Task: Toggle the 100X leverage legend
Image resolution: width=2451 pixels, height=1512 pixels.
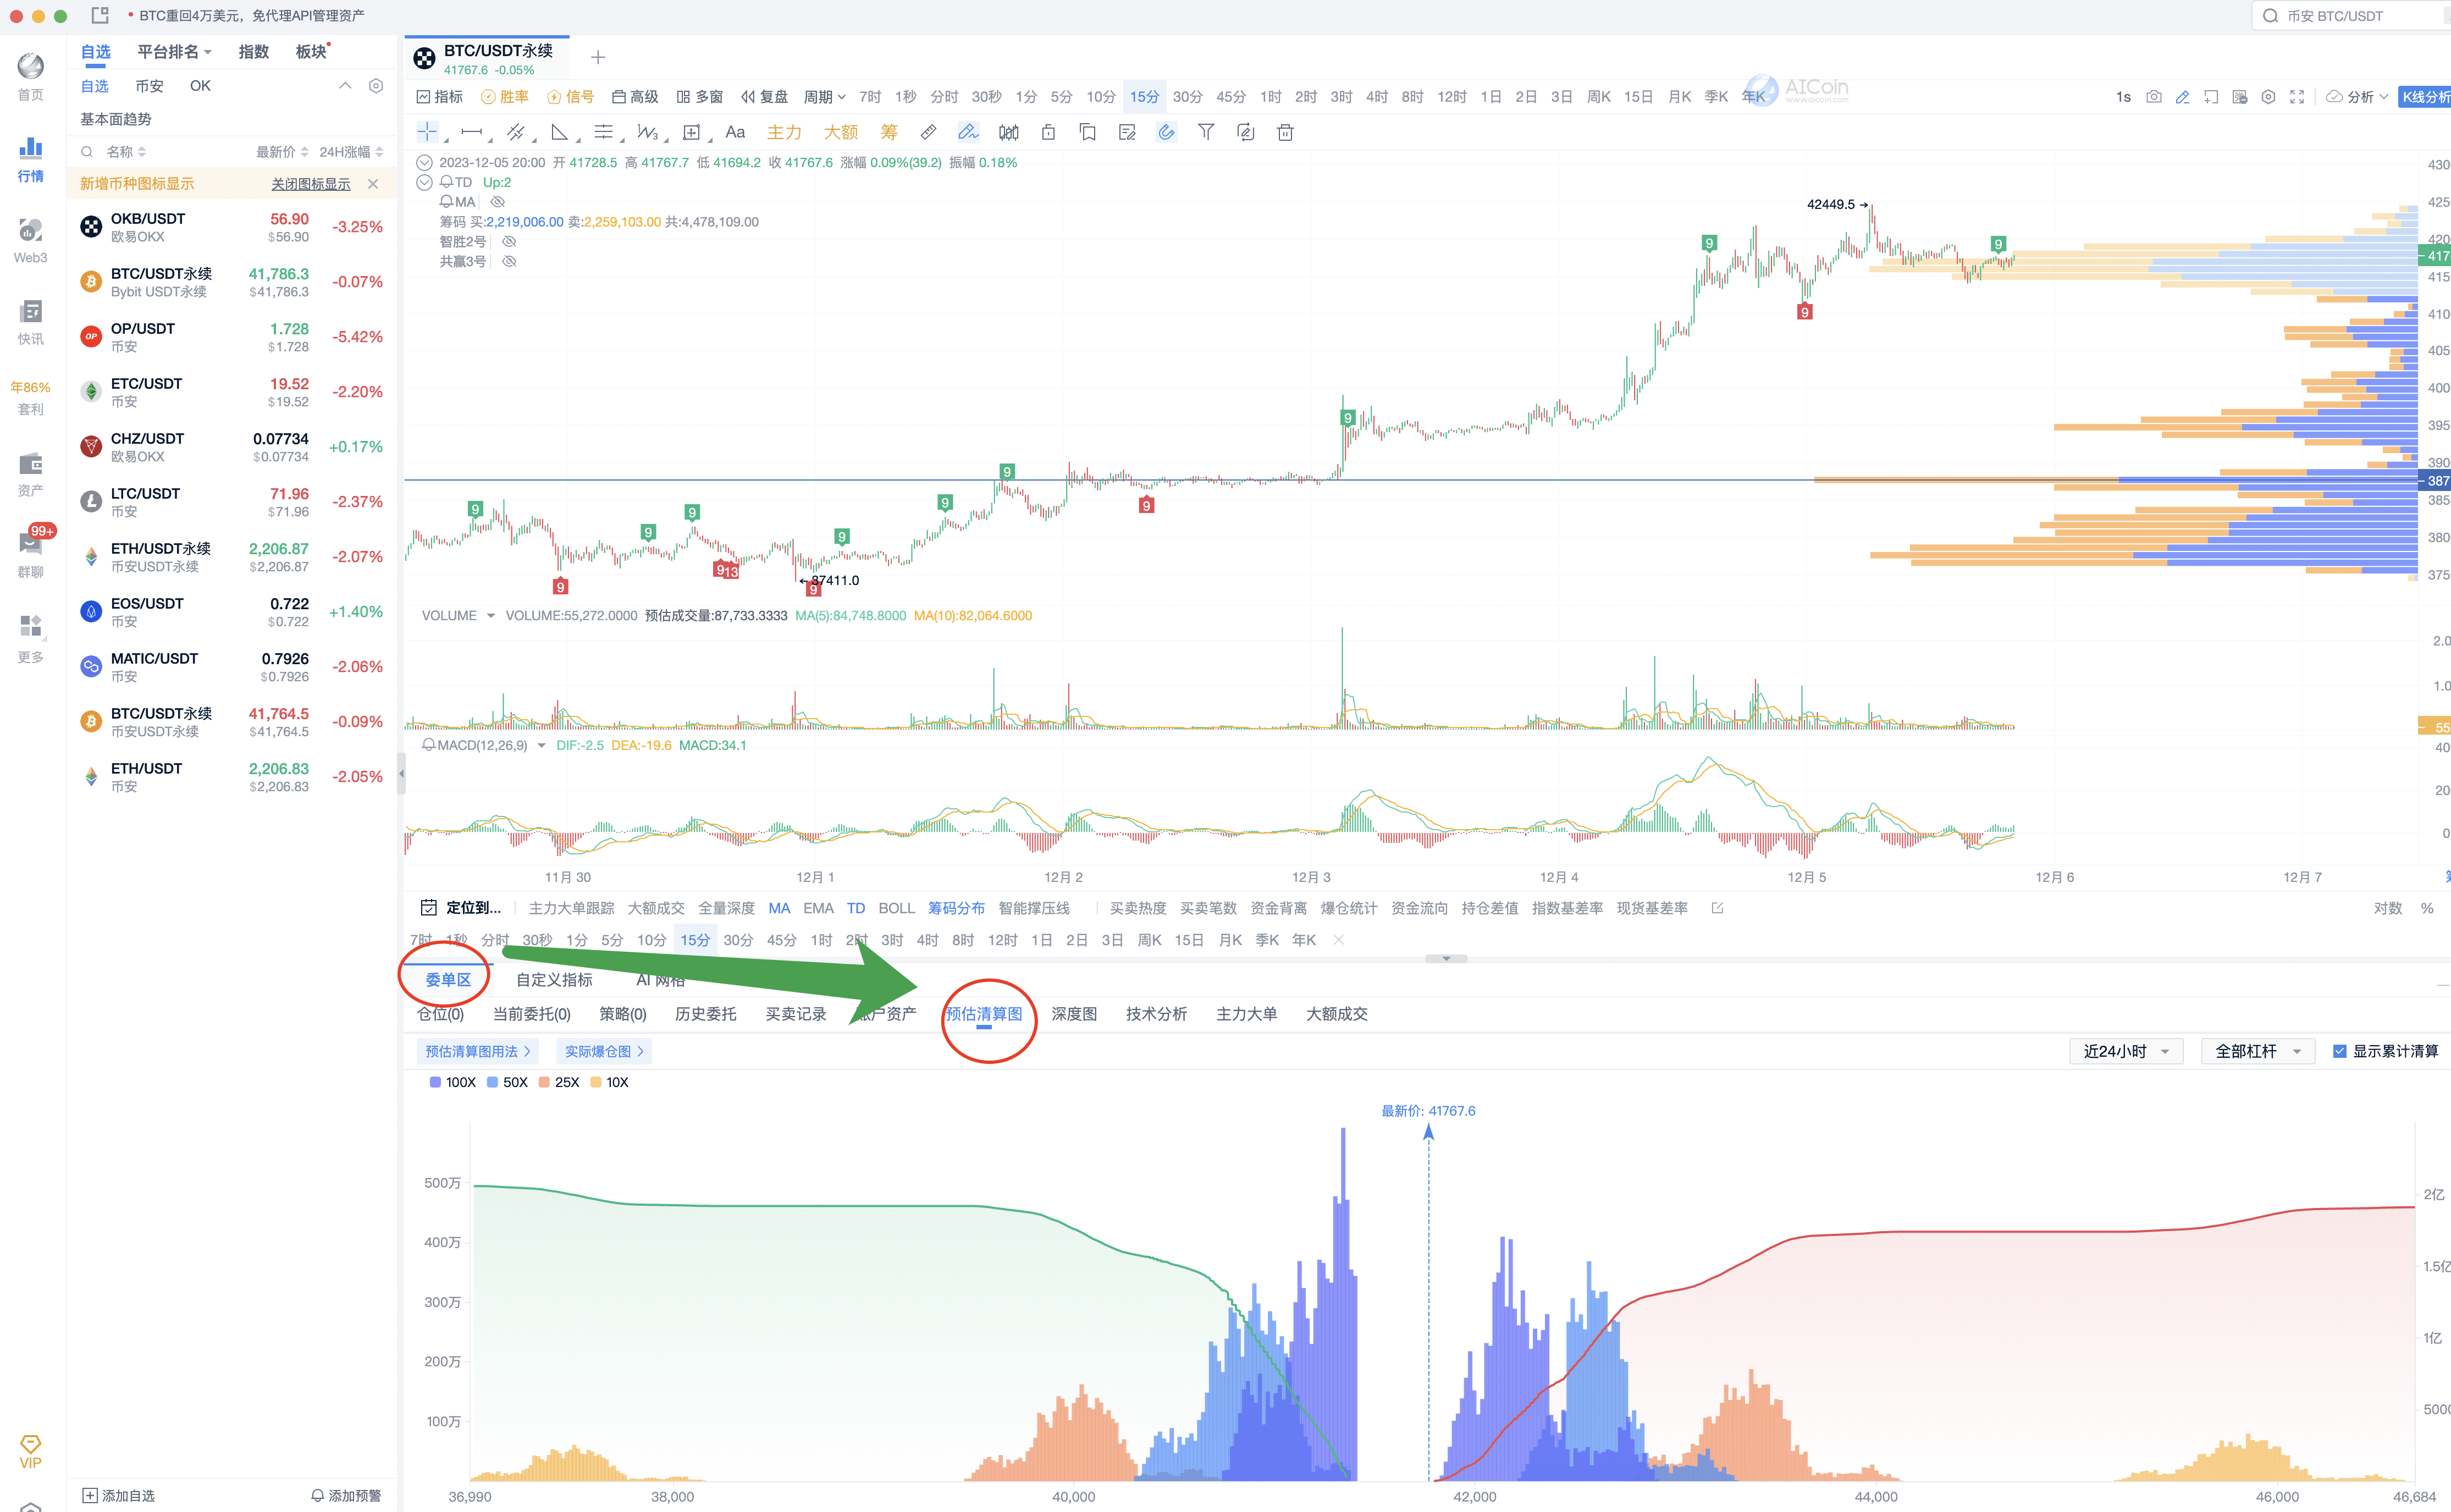Action: point(452,1082)
